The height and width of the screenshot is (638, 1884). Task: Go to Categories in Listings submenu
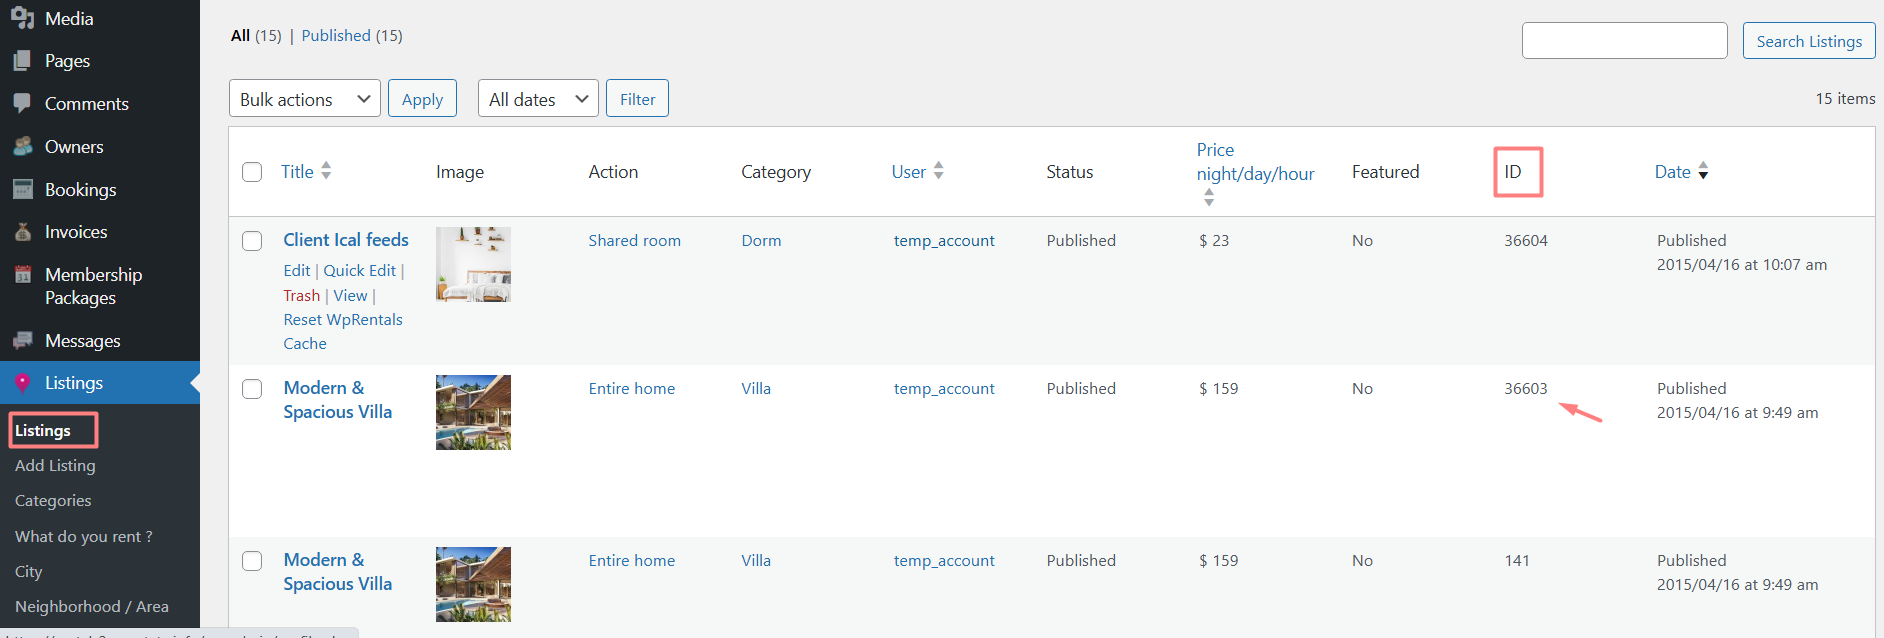tap(53, 501)
